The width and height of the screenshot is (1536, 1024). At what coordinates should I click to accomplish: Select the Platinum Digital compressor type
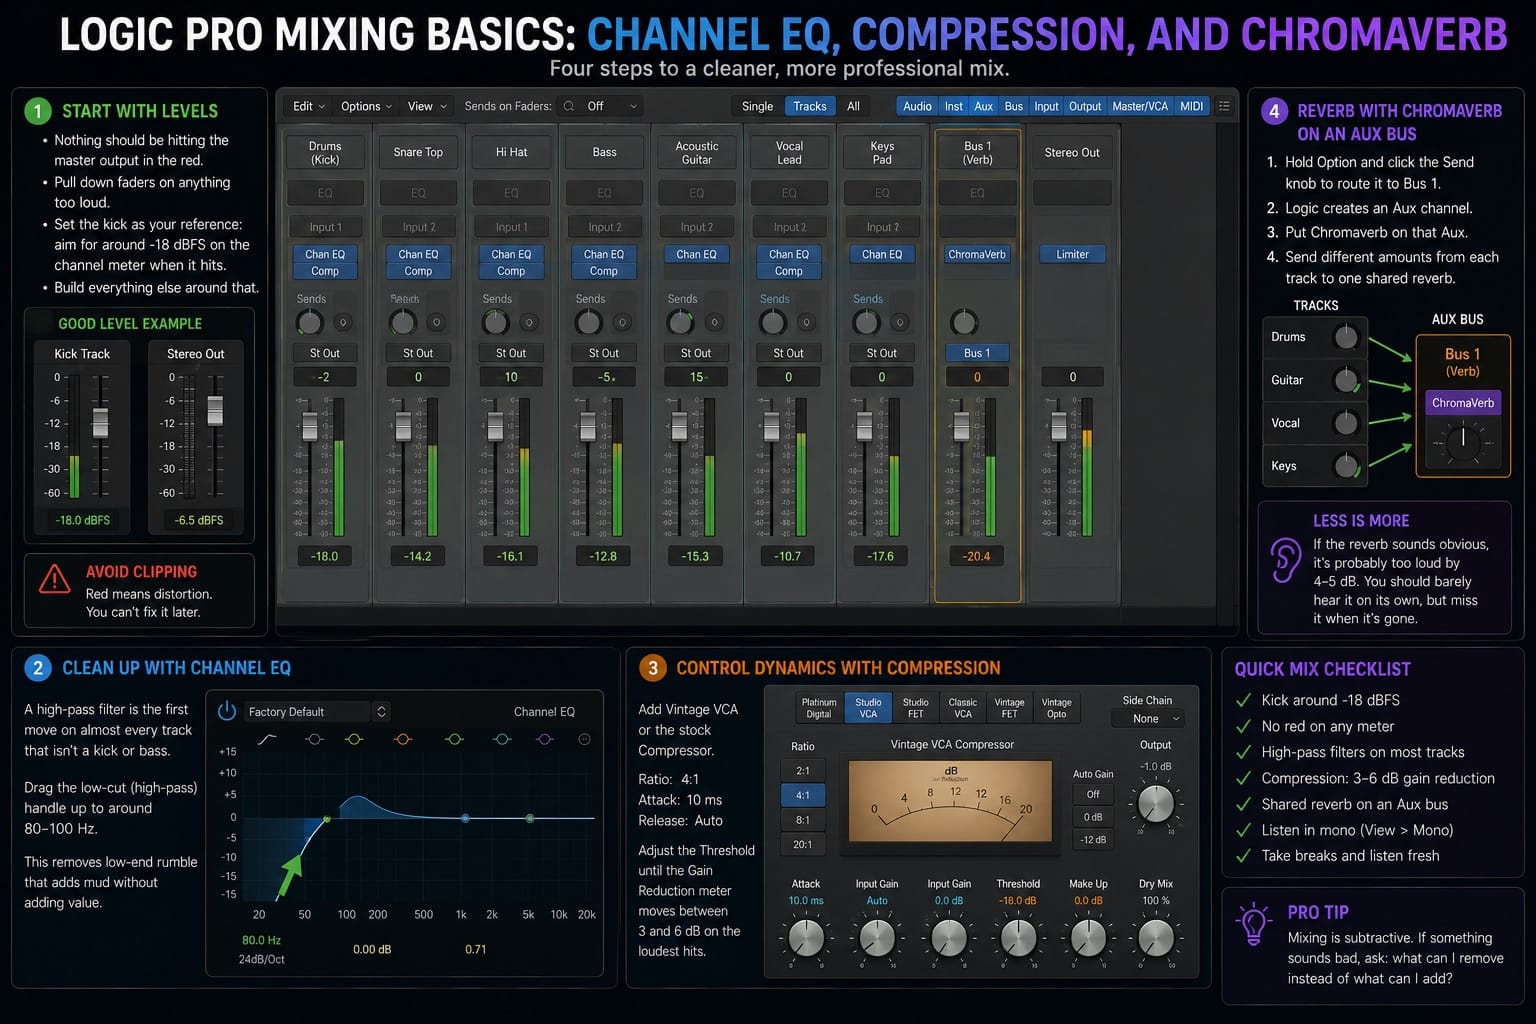[819, 708]
